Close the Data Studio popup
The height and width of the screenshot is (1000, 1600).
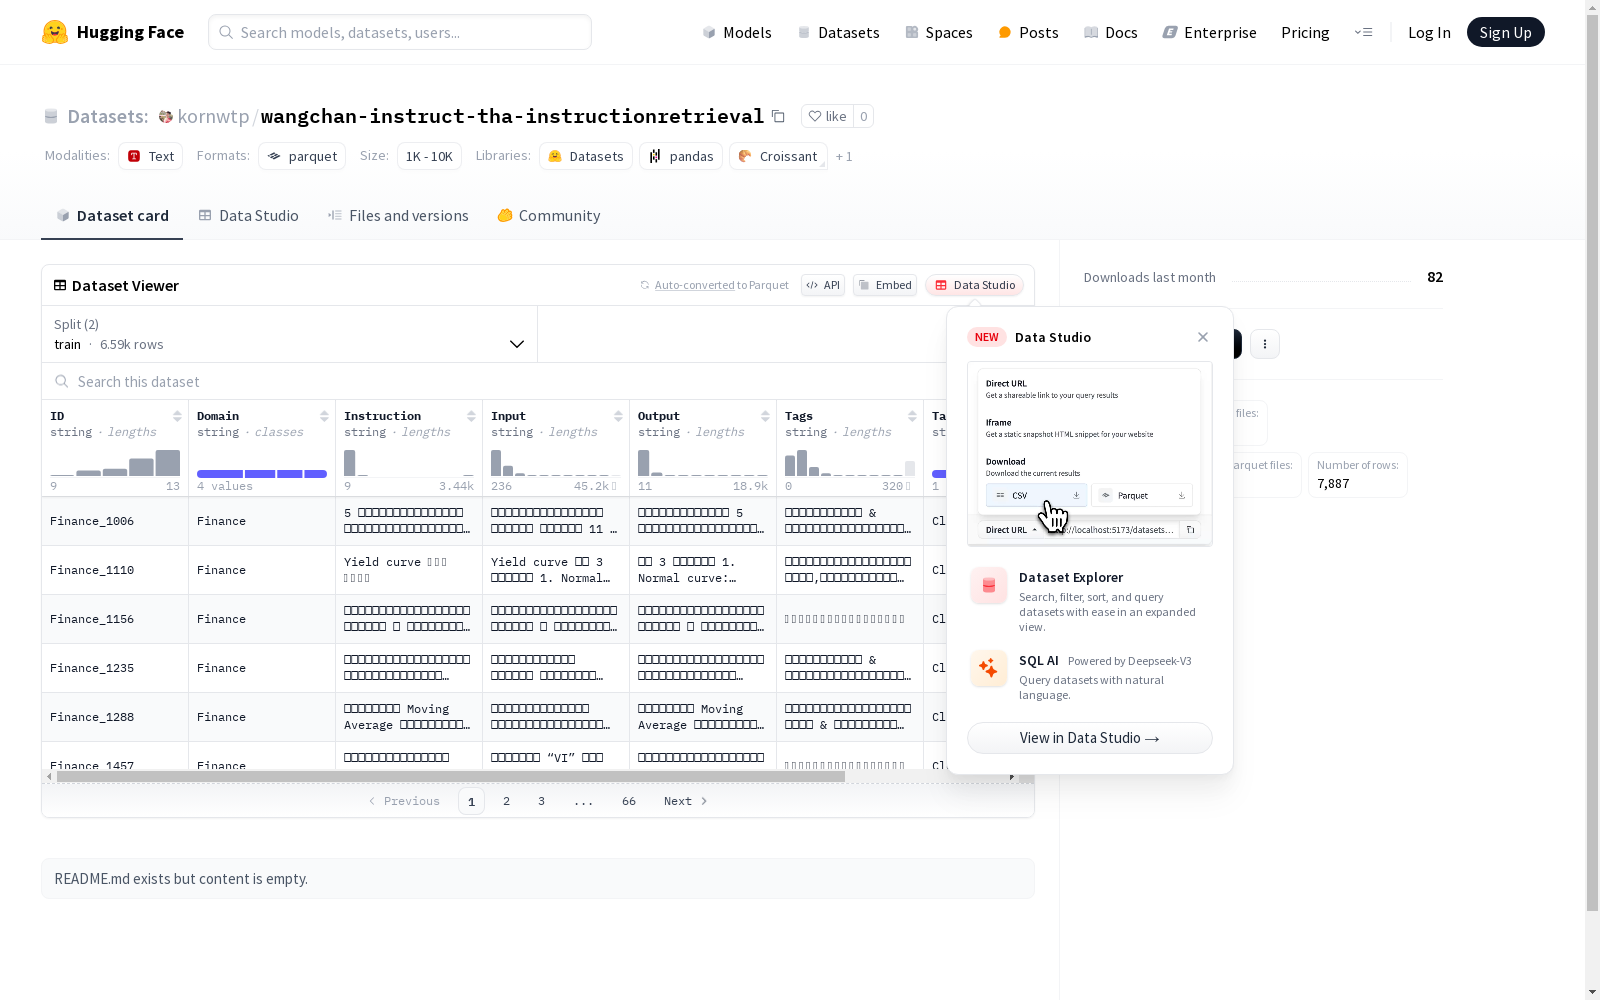coord(1203,337)
